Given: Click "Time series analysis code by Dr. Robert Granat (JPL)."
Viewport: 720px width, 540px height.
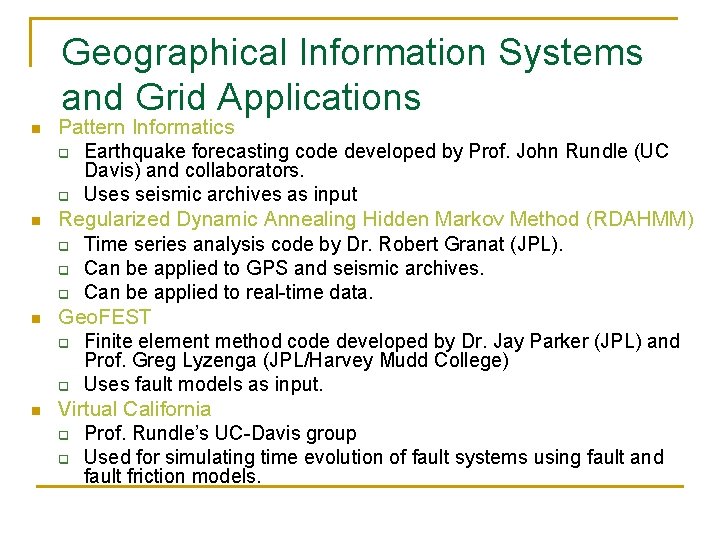Looking at the screenshot, I should [323, 244].
